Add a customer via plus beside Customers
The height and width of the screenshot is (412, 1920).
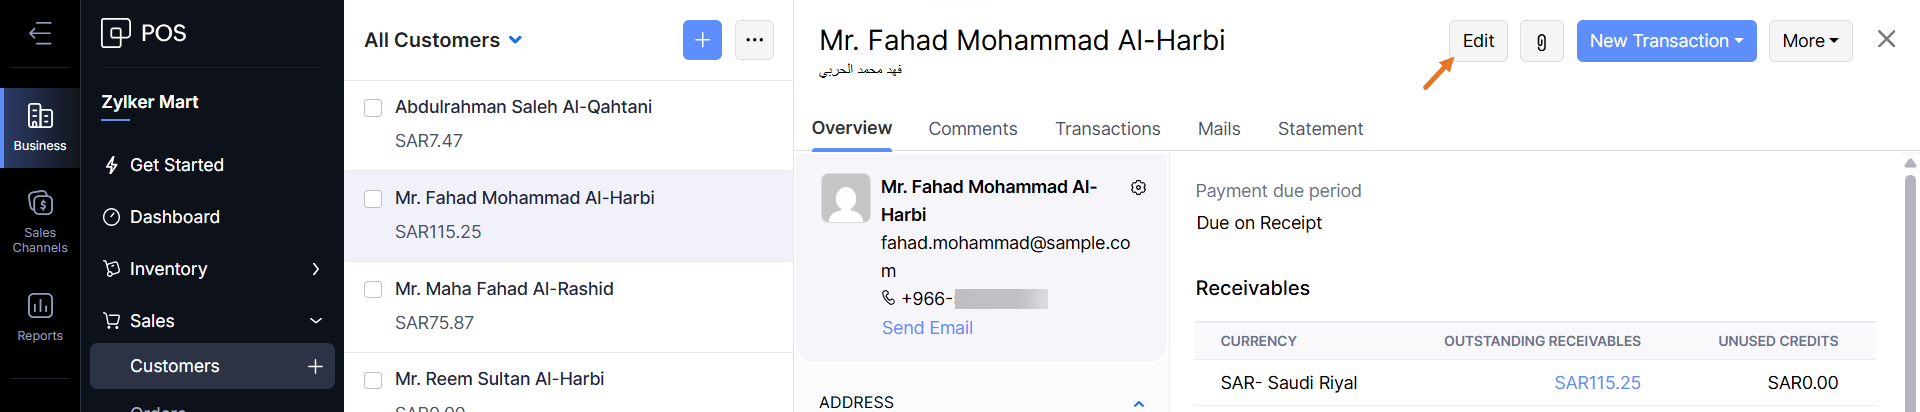tap(315, 366)
